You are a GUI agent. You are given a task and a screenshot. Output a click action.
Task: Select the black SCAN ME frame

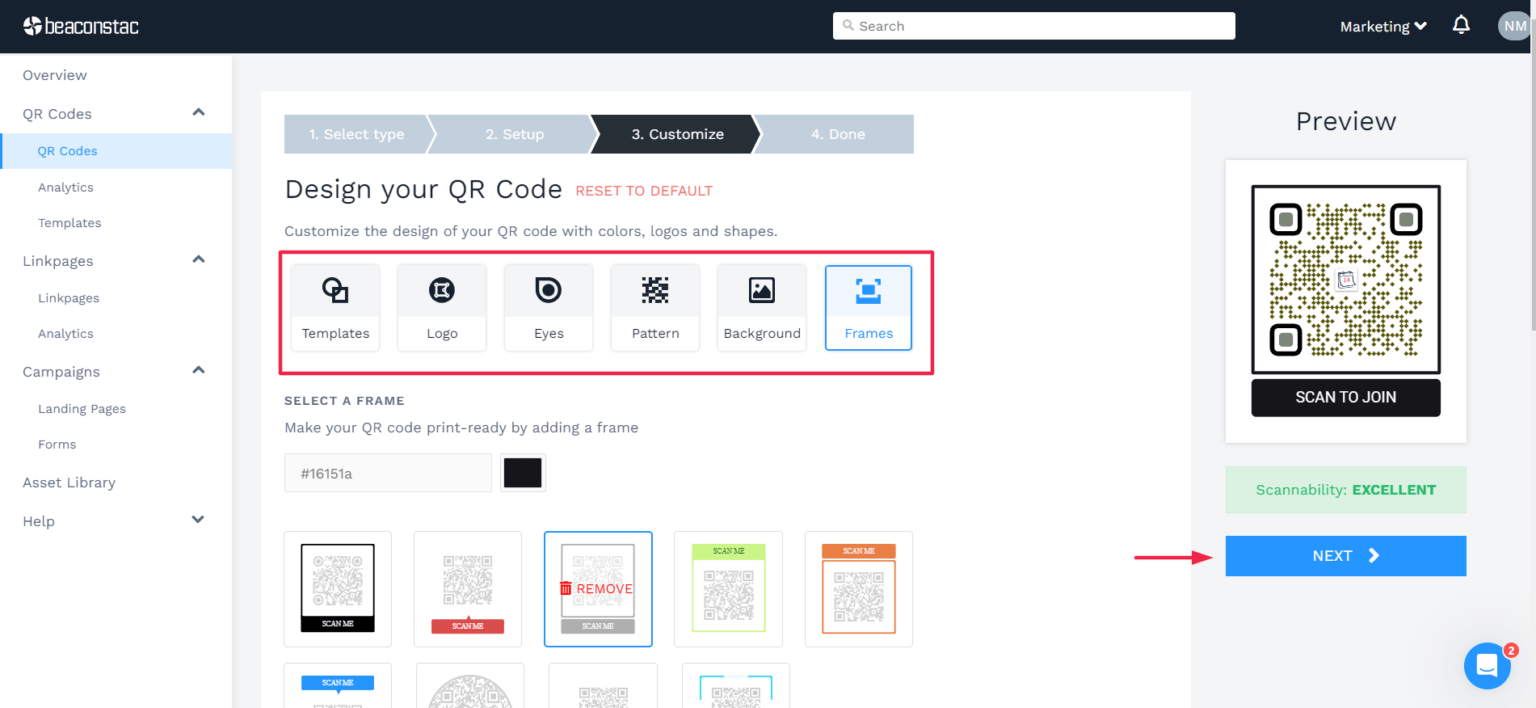338,589
